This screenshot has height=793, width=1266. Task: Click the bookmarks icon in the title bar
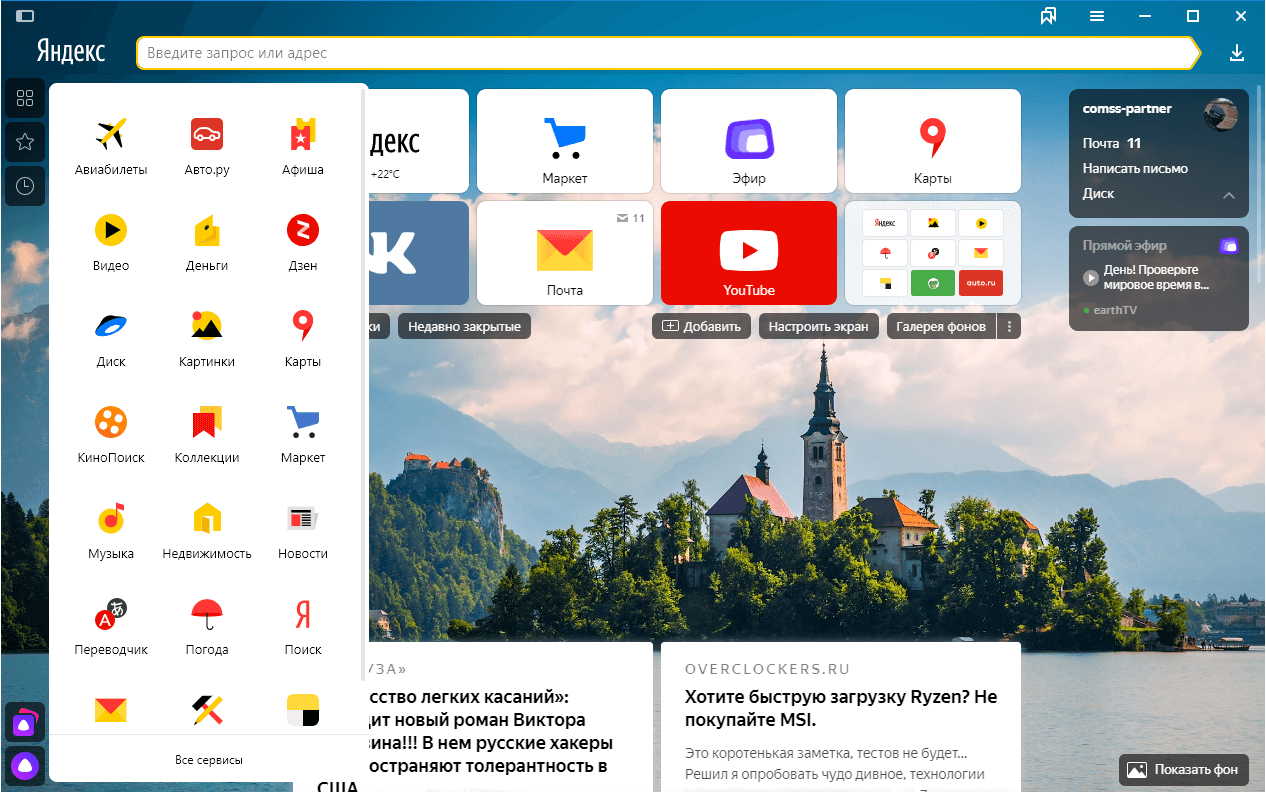pyautogui.click(x=1049, y=16)
